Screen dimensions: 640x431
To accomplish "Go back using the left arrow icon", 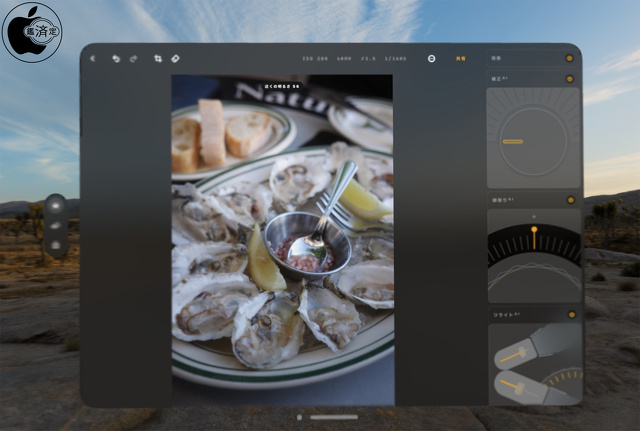I will tap(93, 58).
